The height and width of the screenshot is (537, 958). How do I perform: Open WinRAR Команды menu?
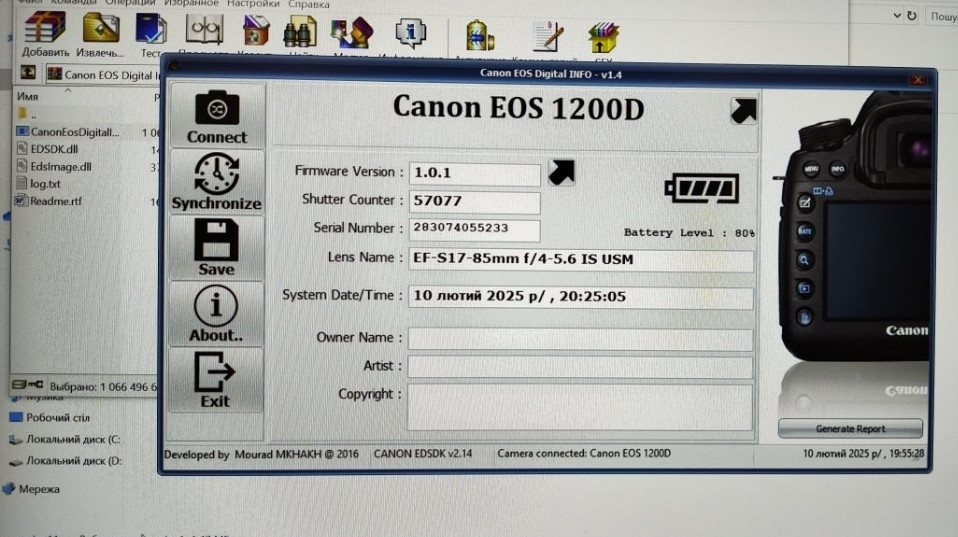[73, 4]
